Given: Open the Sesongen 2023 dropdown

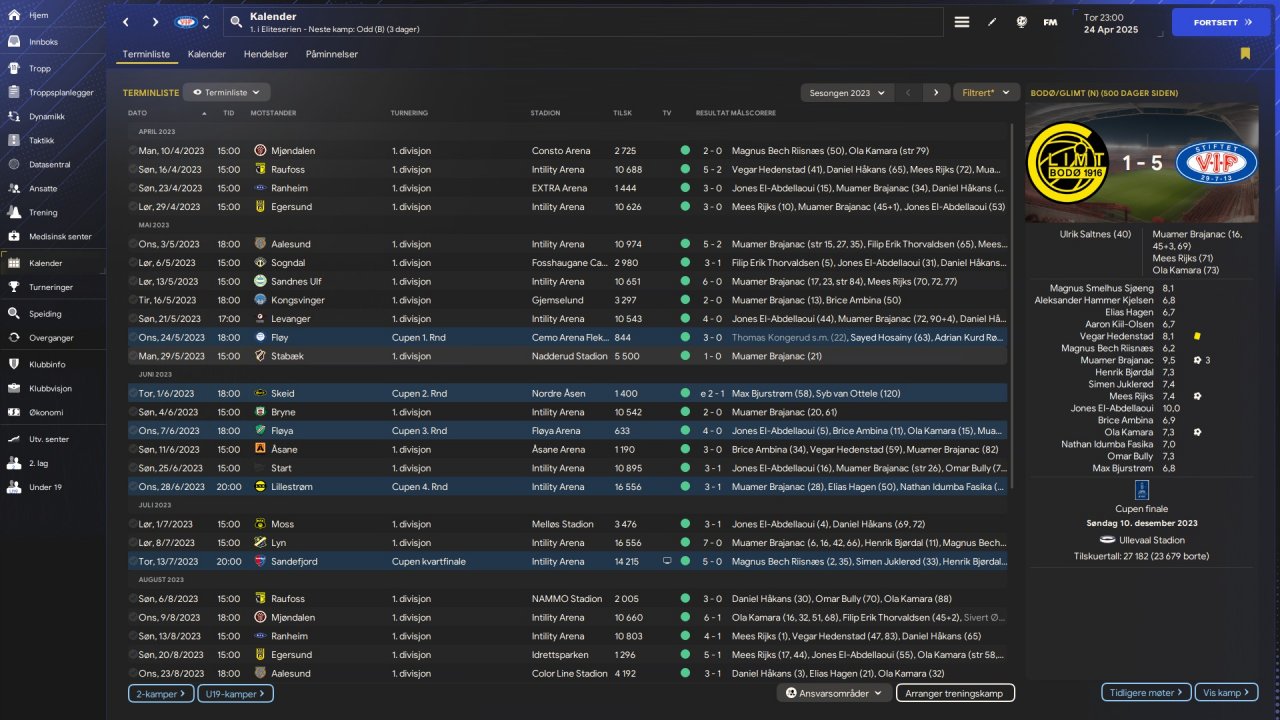Looking at the screenshot, I should (x=845, y=93).
